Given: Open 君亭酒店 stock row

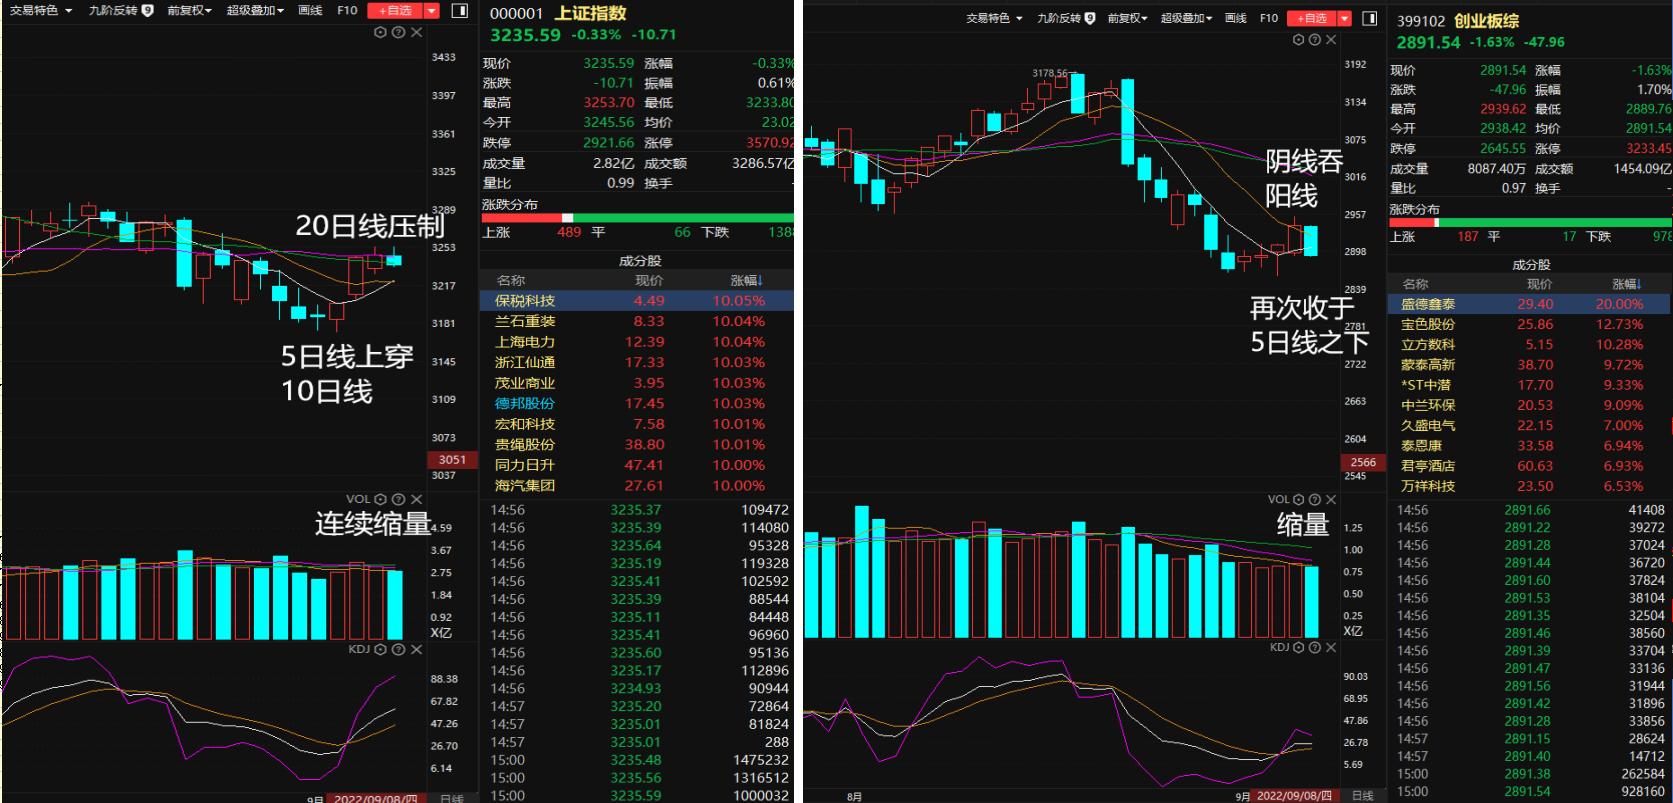Looking at the screenshot, I should click(x=1530, y=466).
